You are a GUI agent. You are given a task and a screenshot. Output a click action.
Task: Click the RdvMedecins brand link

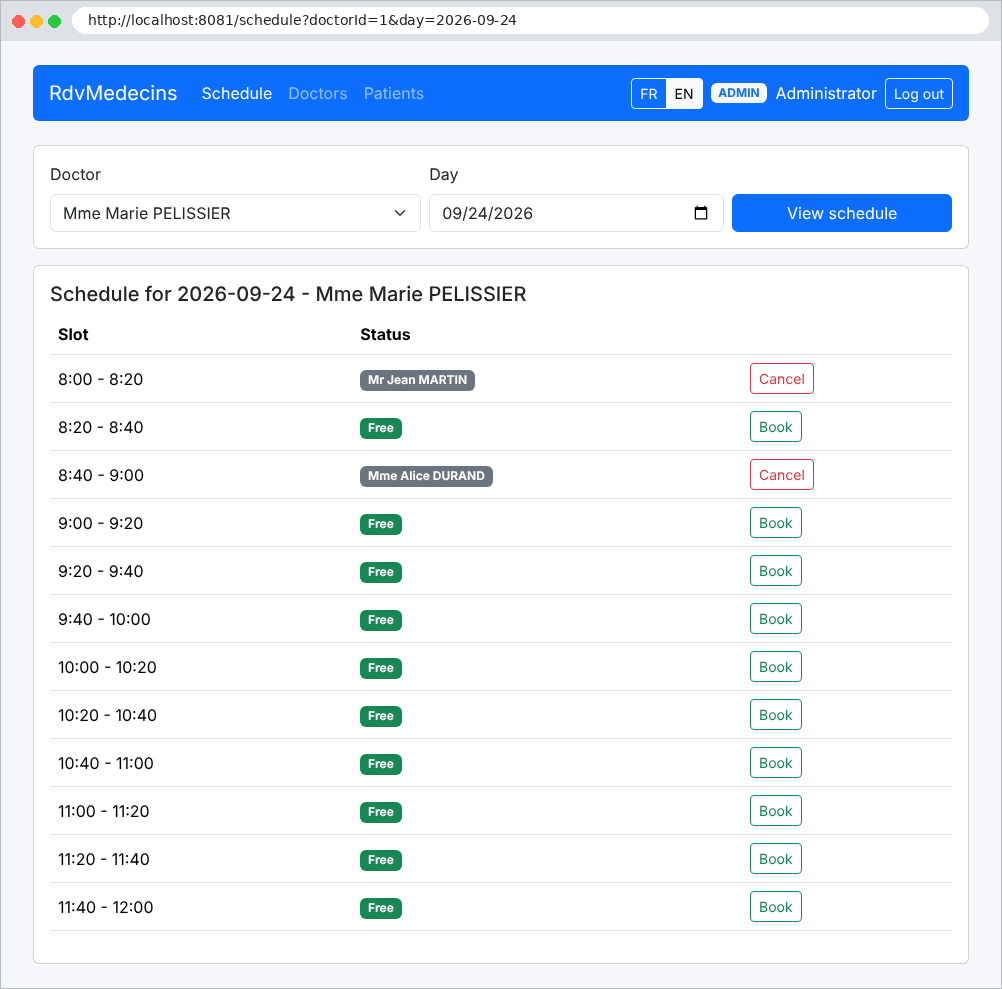113,93
